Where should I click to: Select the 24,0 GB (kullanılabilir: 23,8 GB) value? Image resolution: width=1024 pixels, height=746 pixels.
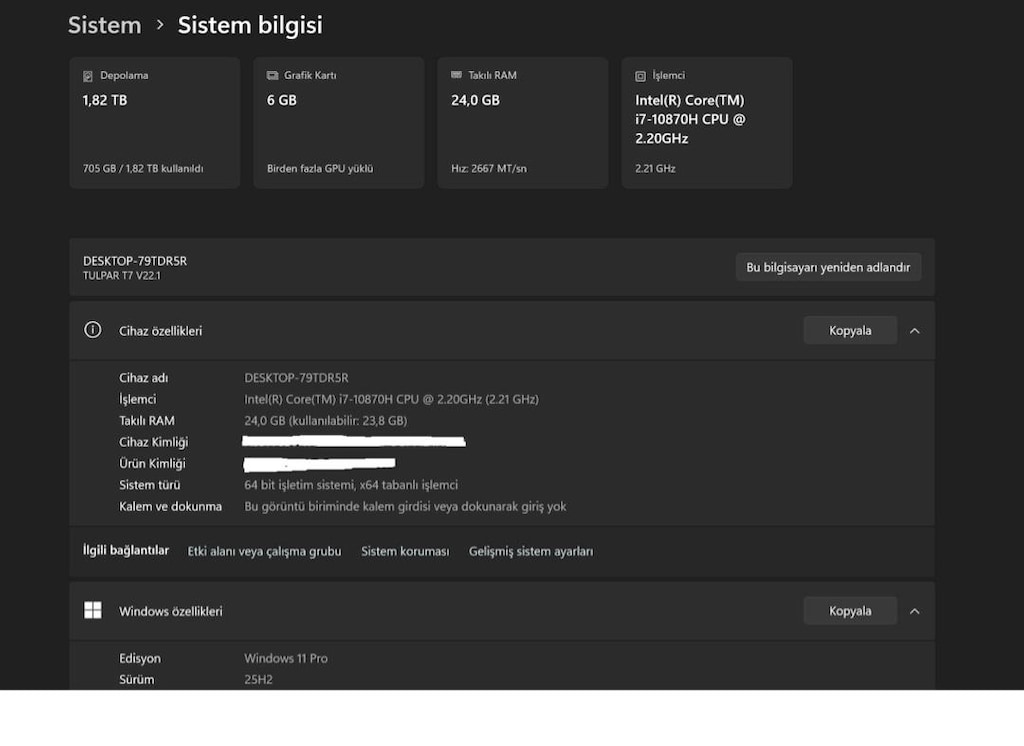coord(325,421)
